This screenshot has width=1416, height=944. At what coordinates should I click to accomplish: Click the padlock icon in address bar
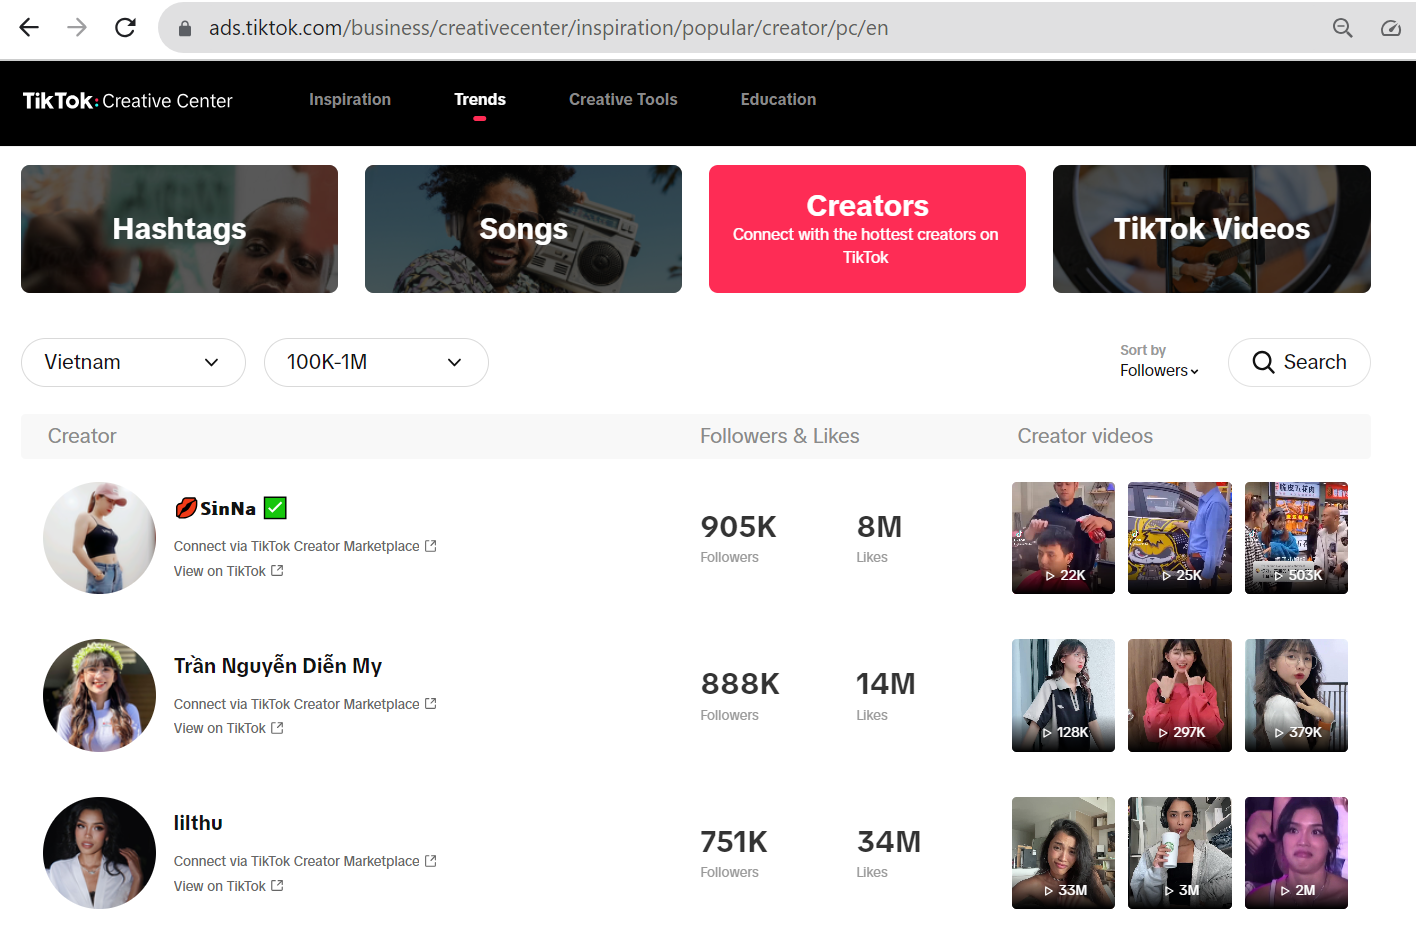pos(184,28)
